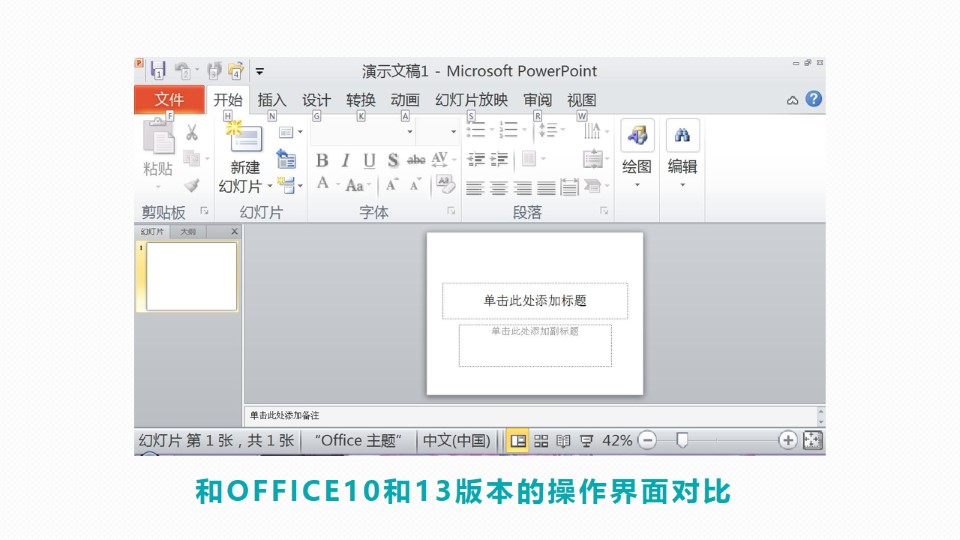
Task: Click the 新建幻灯片 slide icon
Action: [246, 137]
